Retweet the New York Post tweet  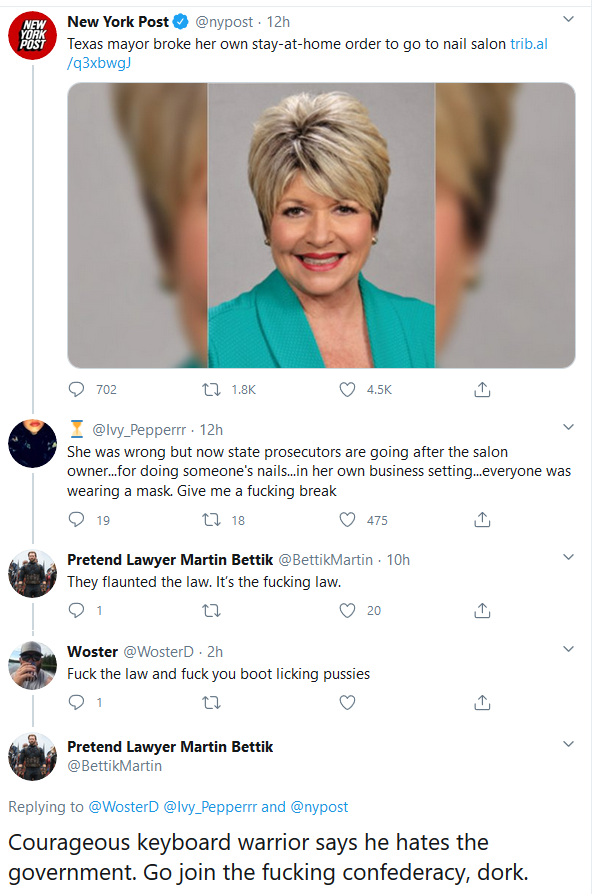point(212,389)
